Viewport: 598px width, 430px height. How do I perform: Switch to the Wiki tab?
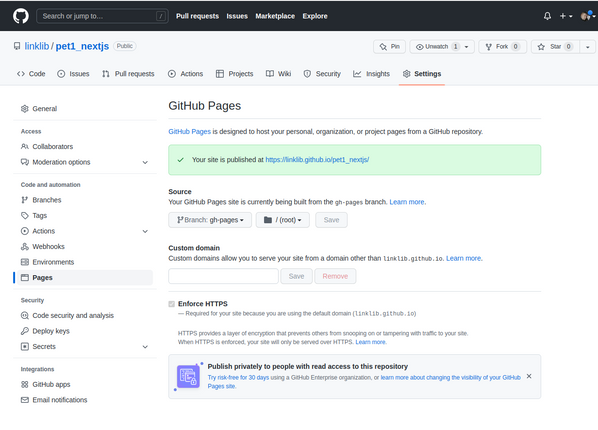278,74
